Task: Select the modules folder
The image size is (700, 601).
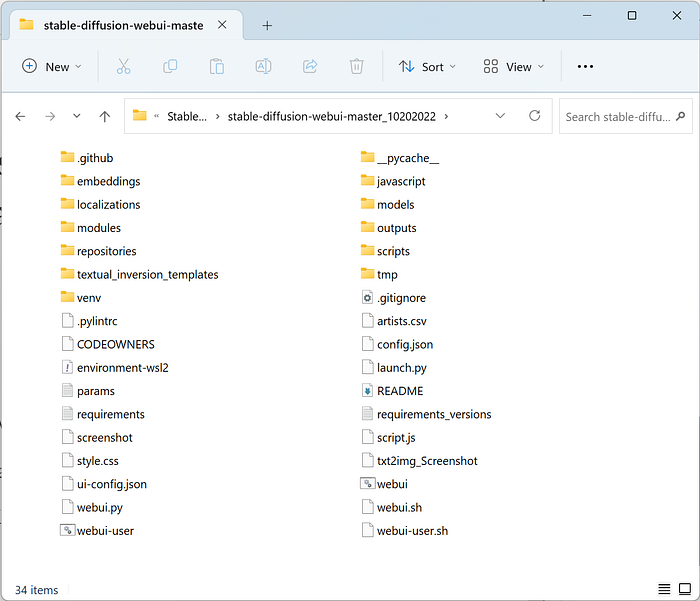Action: click(91, 227)
